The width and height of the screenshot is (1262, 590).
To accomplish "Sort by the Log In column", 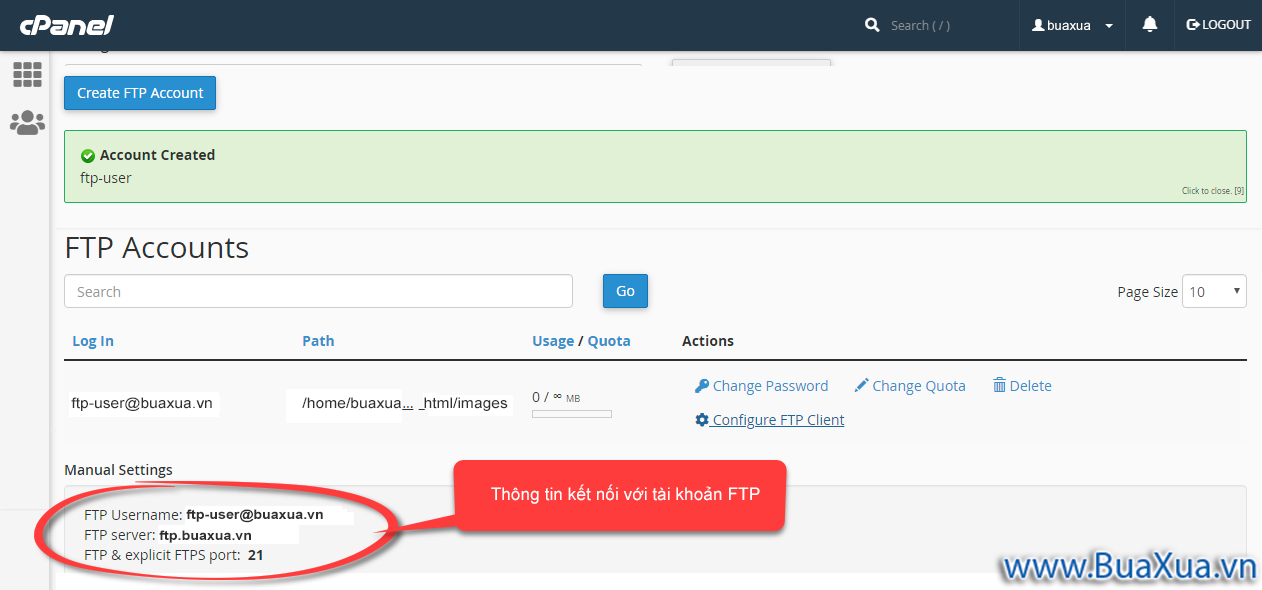I will (x=93, y=341).
